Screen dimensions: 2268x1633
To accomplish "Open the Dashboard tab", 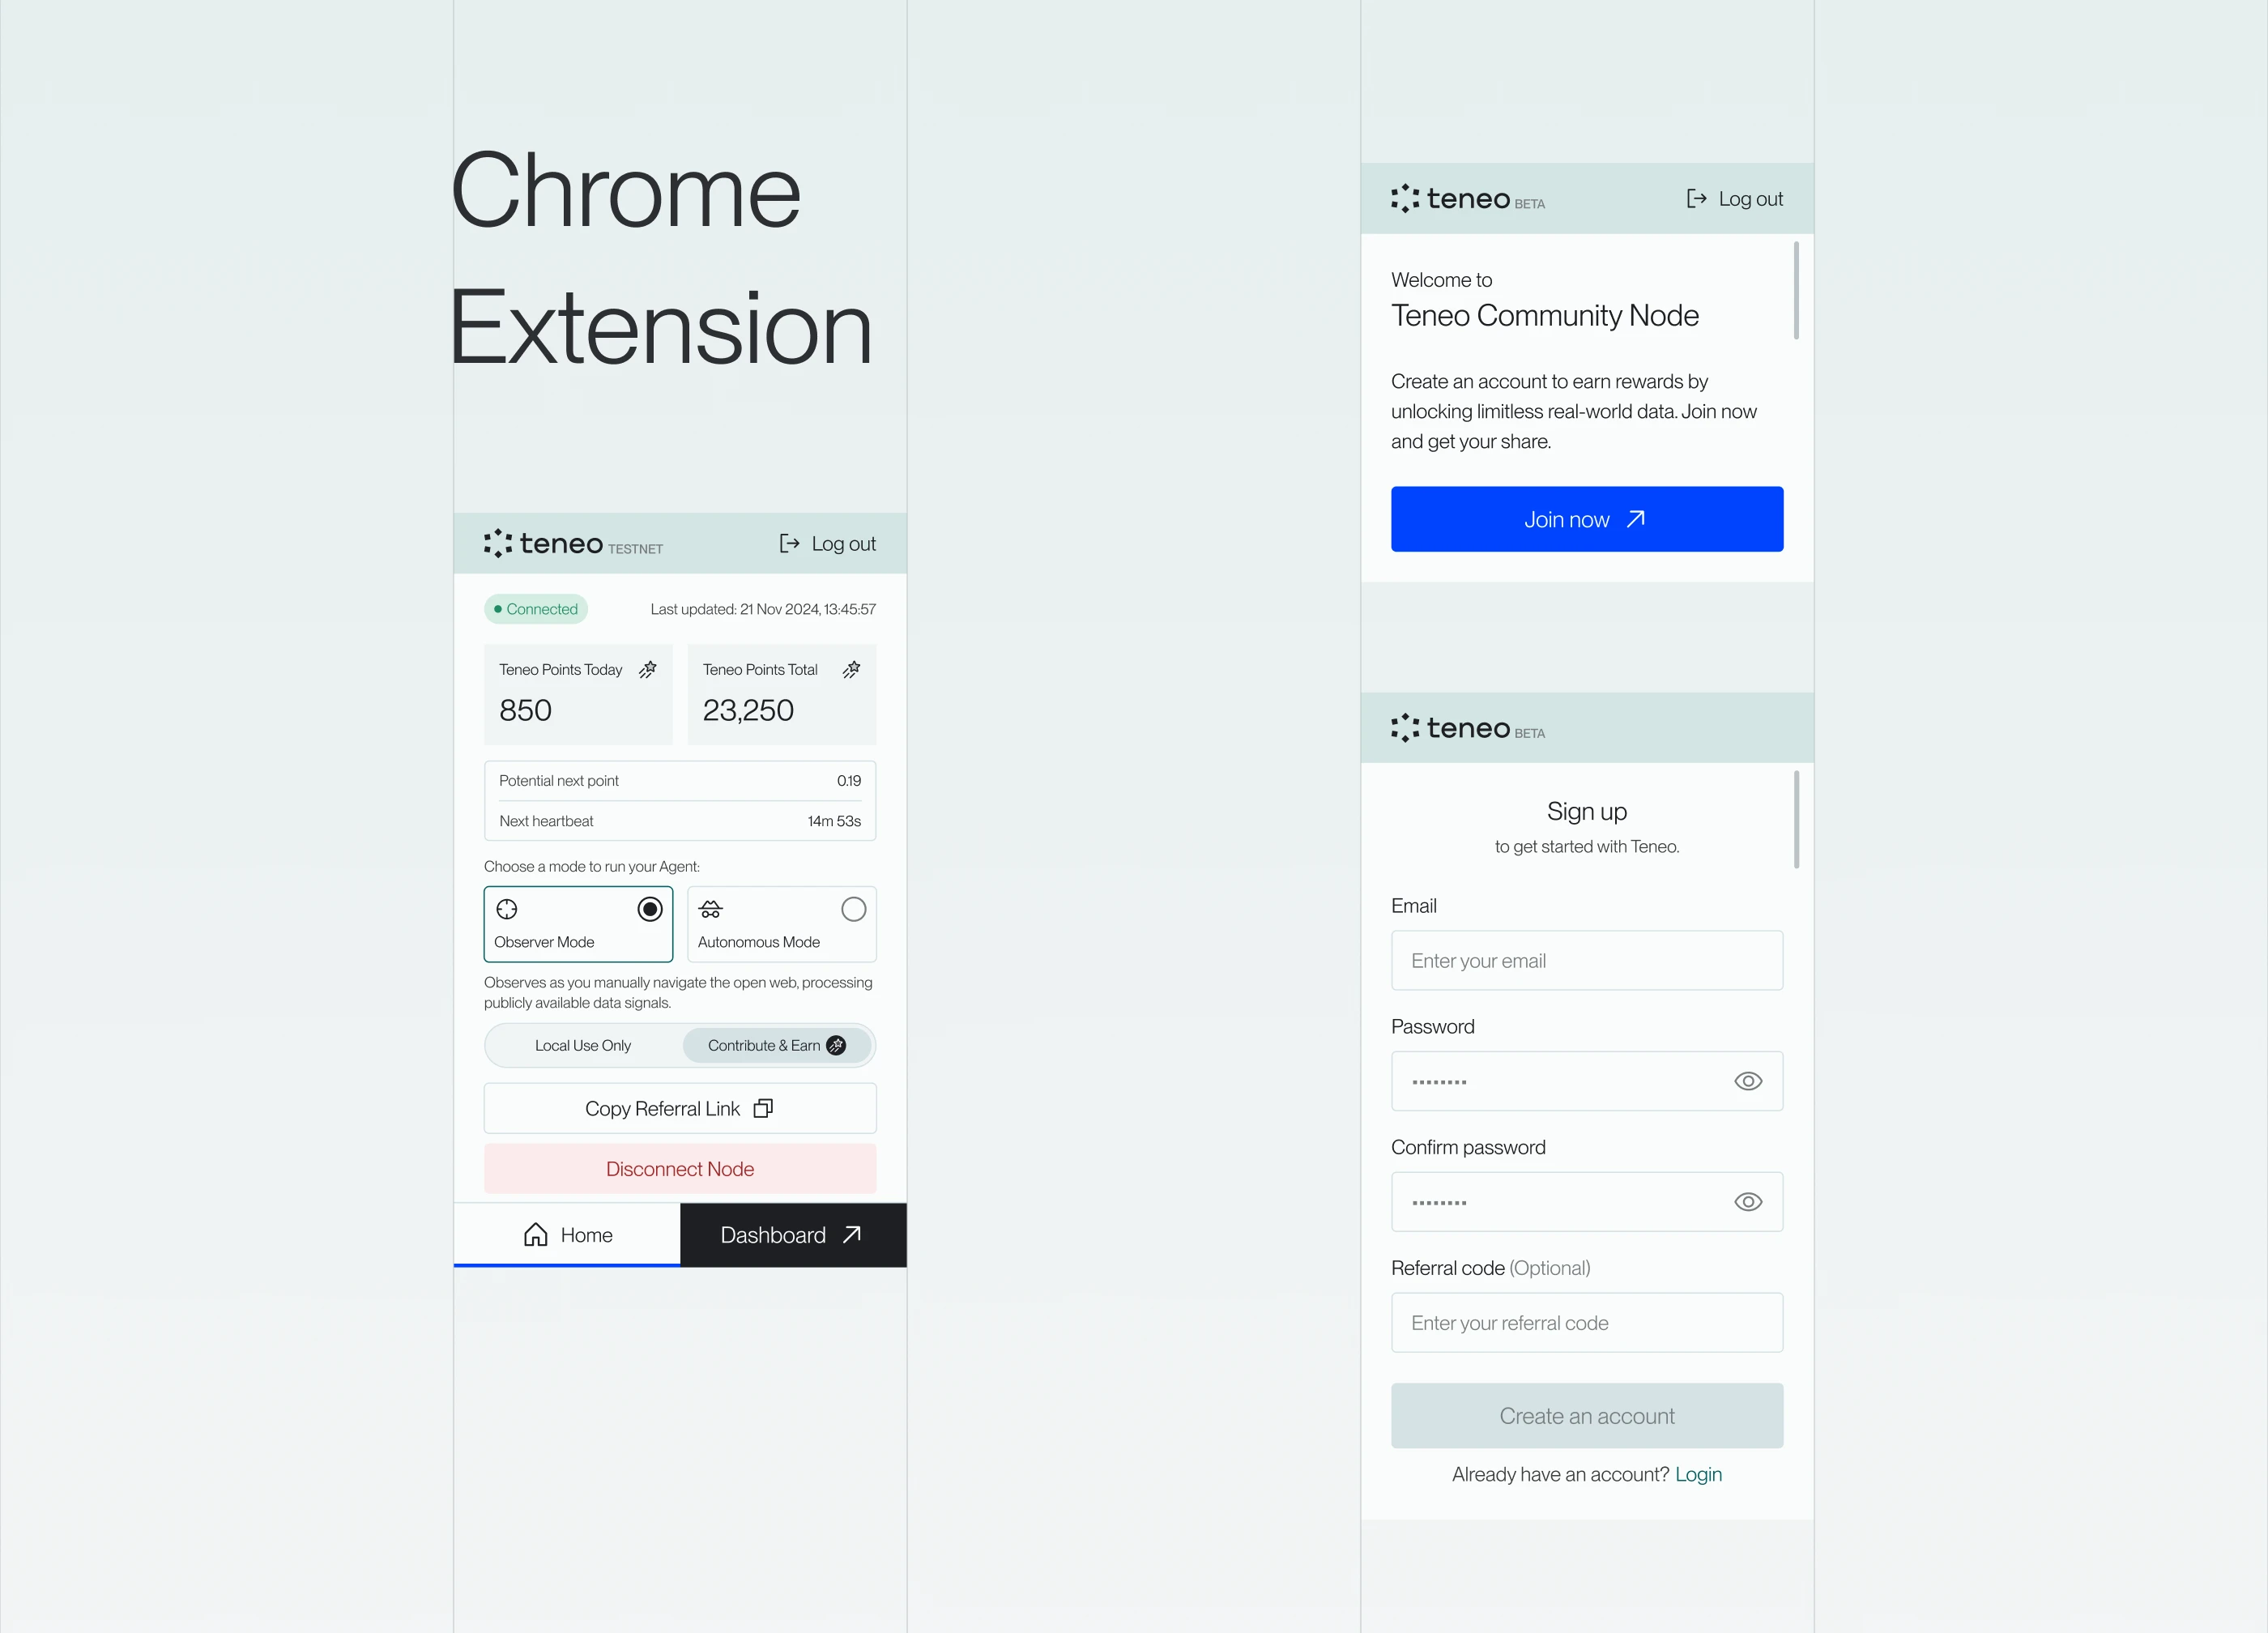I will click(793, 1235).
